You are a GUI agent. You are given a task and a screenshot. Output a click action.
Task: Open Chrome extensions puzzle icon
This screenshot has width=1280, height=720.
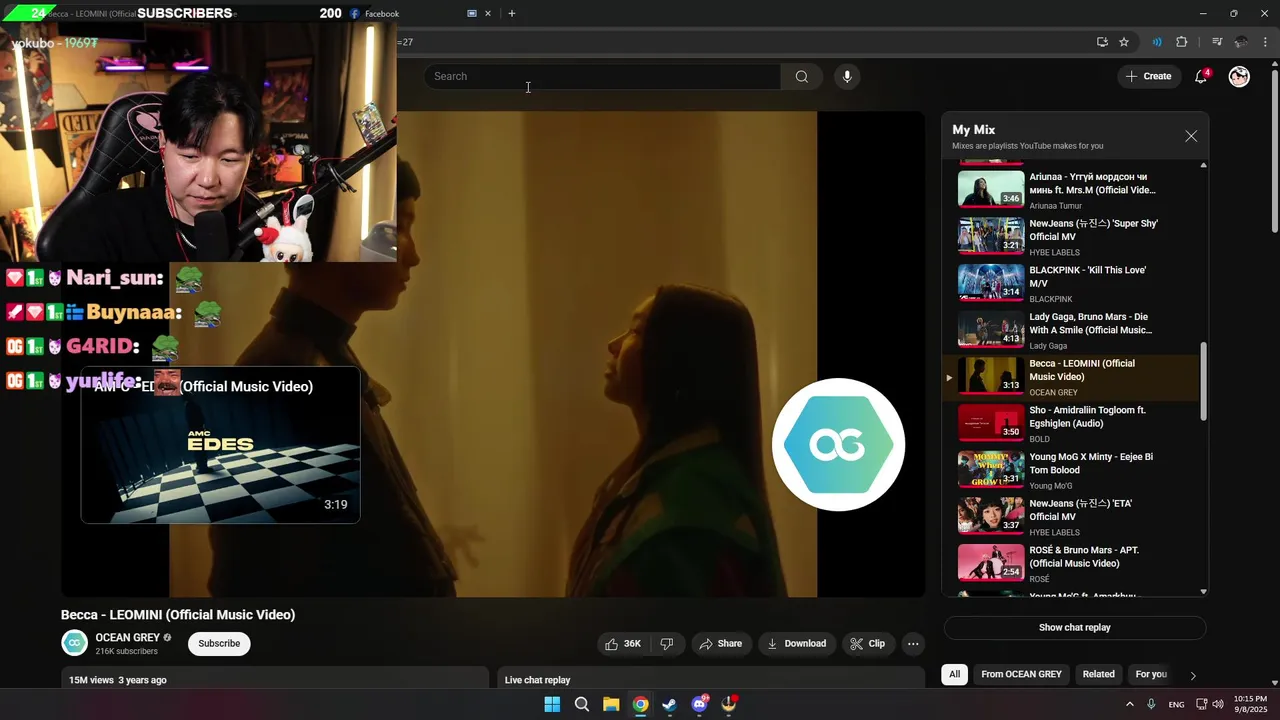1182,42
